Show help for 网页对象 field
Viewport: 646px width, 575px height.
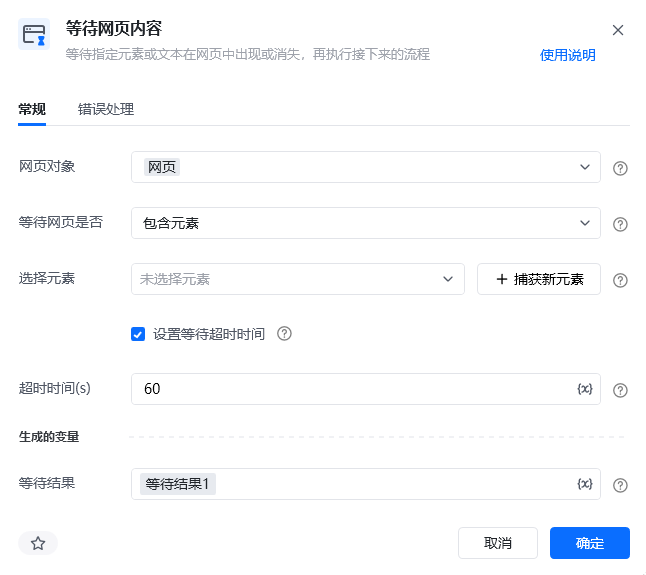(x=620, y=168)
